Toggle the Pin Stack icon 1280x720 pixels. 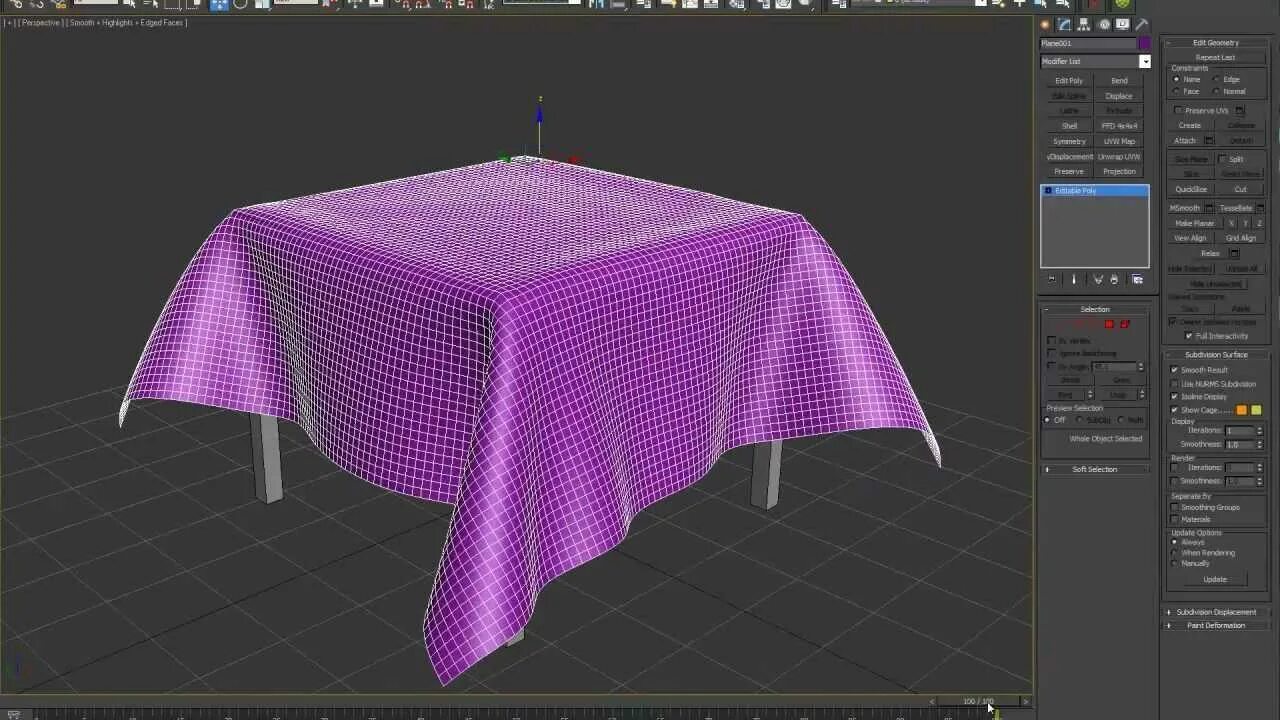pos(1051,280)
